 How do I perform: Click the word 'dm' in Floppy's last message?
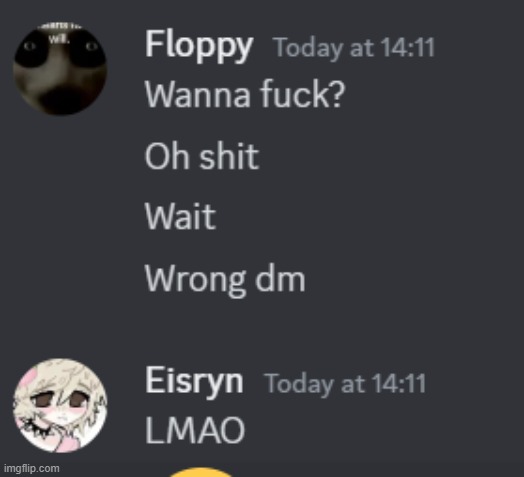click(x=280, y=278)
